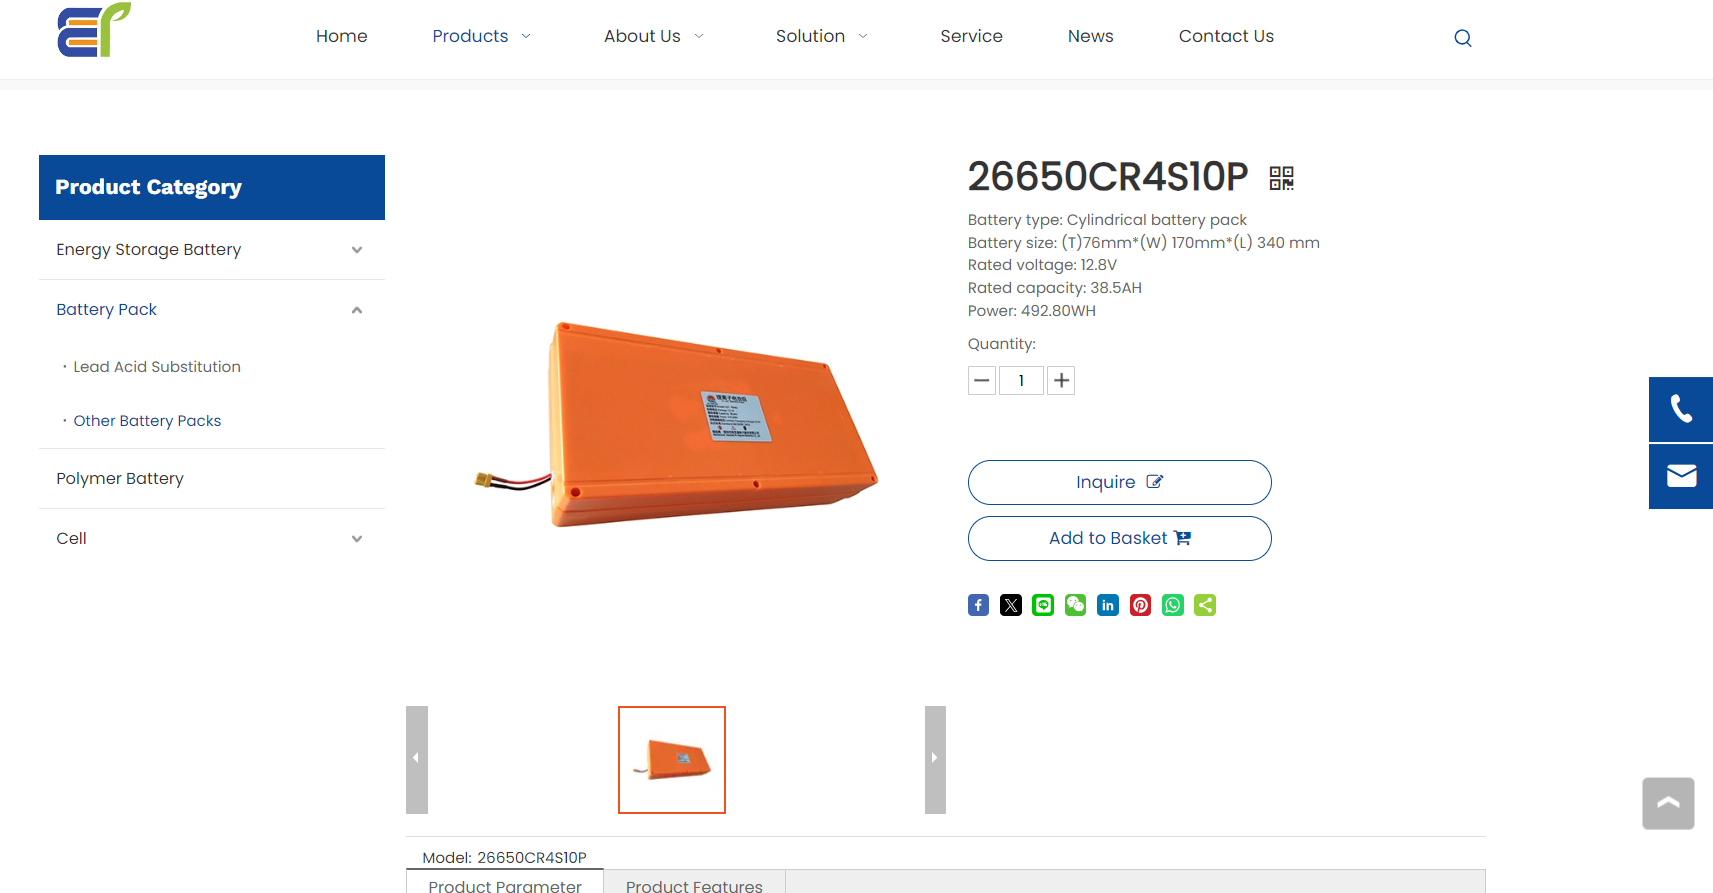Open the search magnifier icon
The width and height of the screenshot is (1713, 893).
coord(1462,38)
